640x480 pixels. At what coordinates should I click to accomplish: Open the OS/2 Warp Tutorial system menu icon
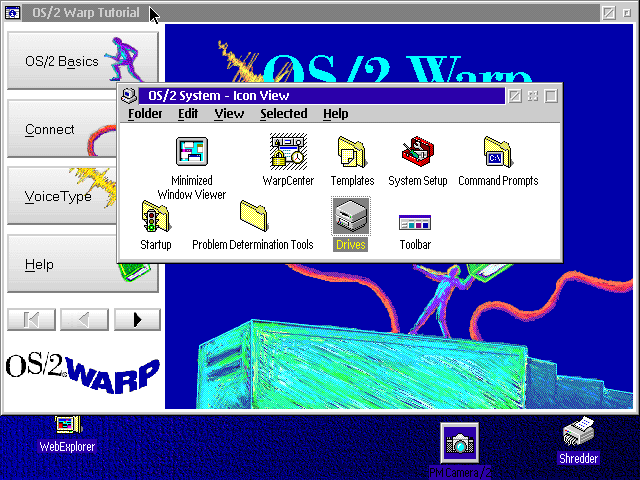click(x=13, y=13)
